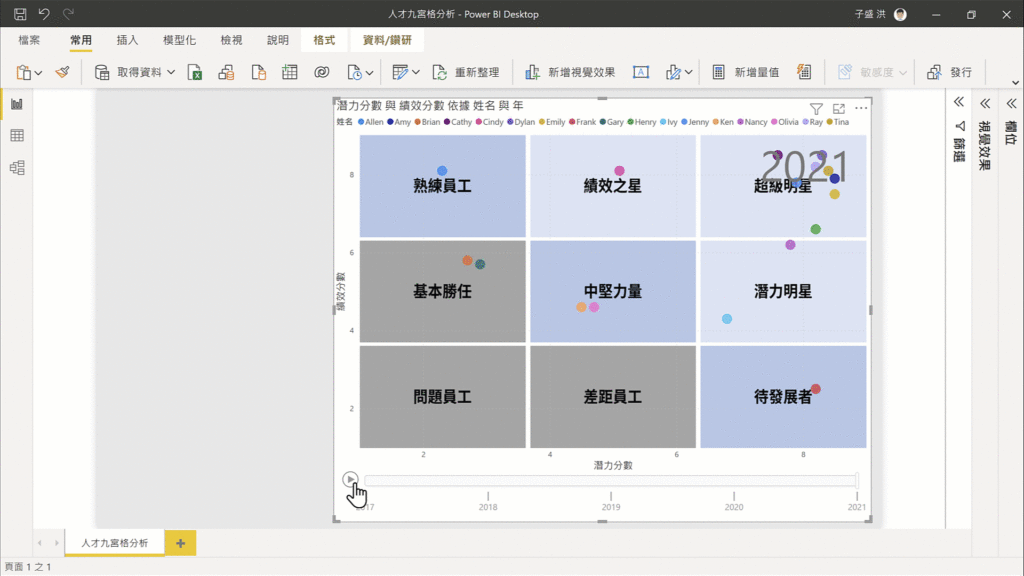1024x576 pixels.
Task: Click the 2020 timeline marker
Action: pos(733,502)
